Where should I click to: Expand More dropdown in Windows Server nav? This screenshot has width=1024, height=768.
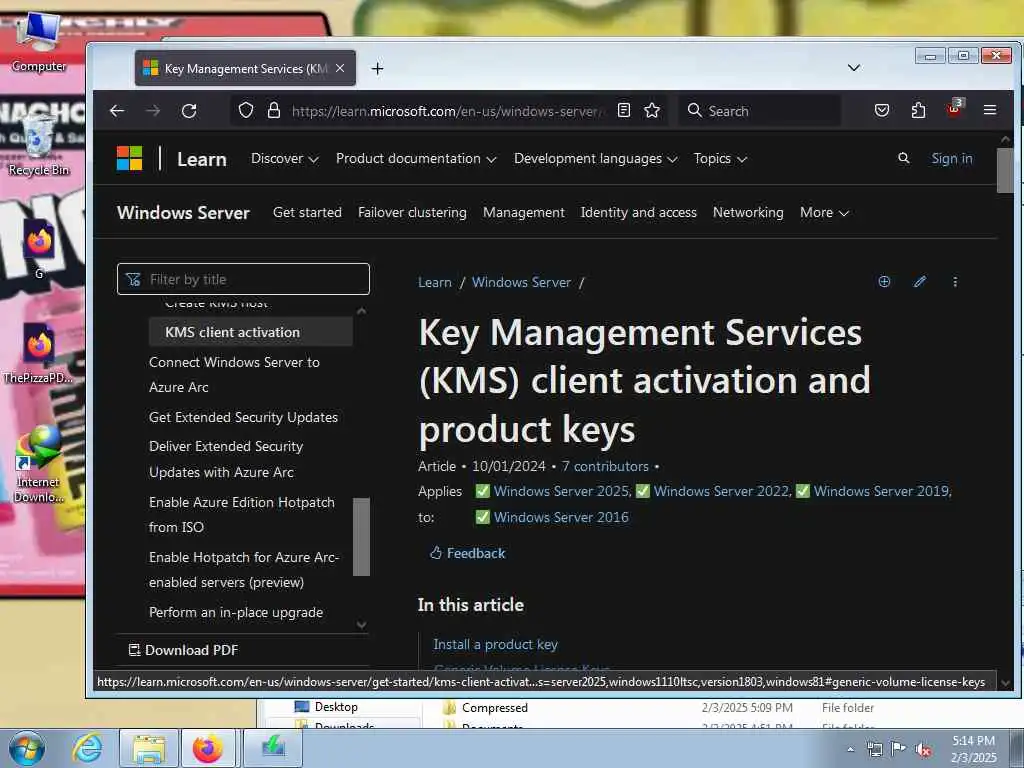point(824,212)
